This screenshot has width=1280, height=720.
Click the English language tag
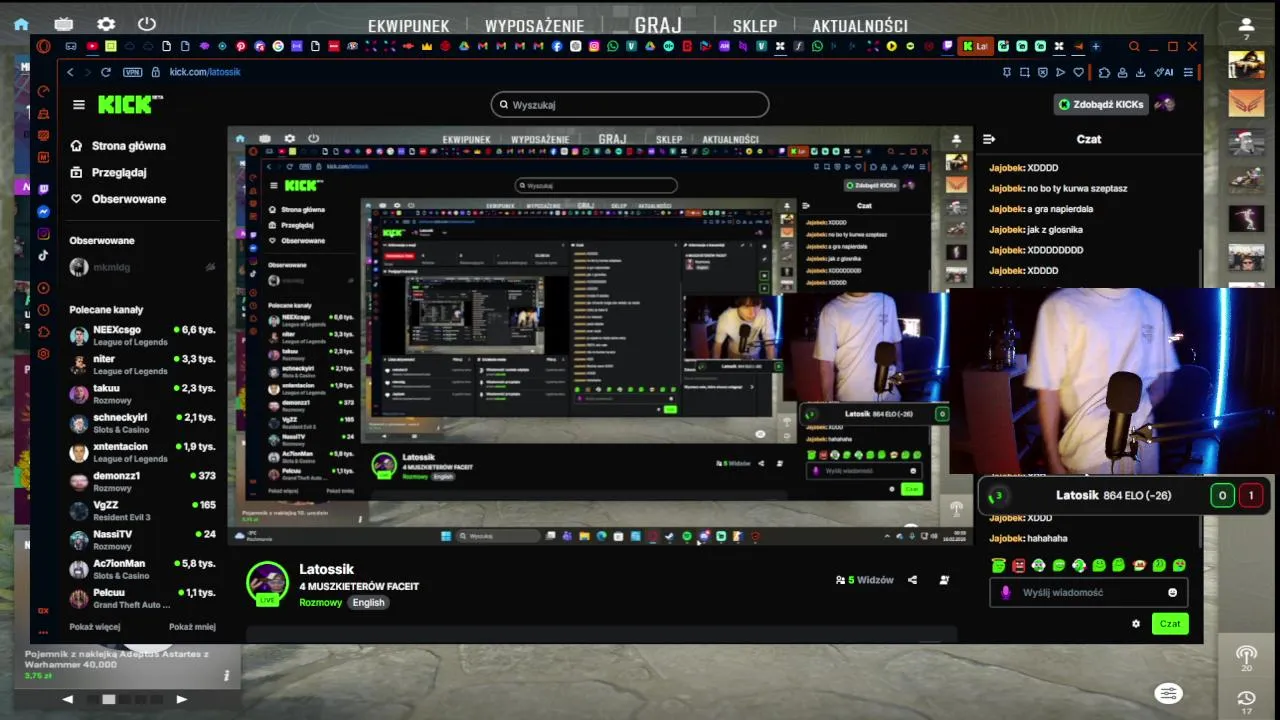point(368,603)
